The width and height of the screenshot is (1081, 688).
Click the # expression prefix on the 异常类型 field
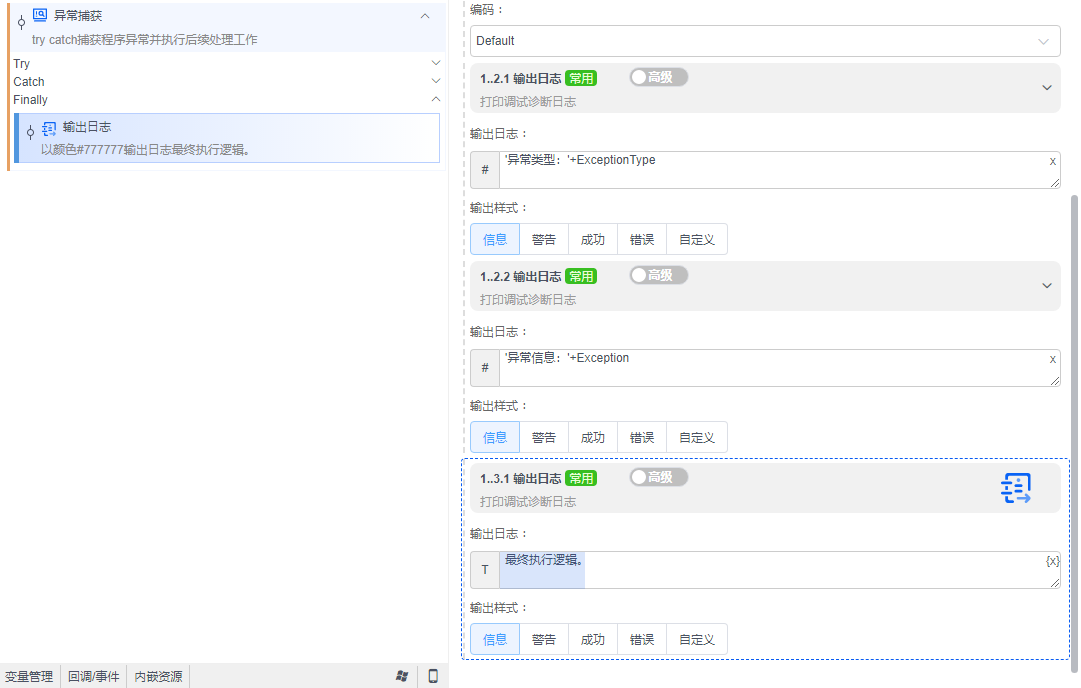484,169
